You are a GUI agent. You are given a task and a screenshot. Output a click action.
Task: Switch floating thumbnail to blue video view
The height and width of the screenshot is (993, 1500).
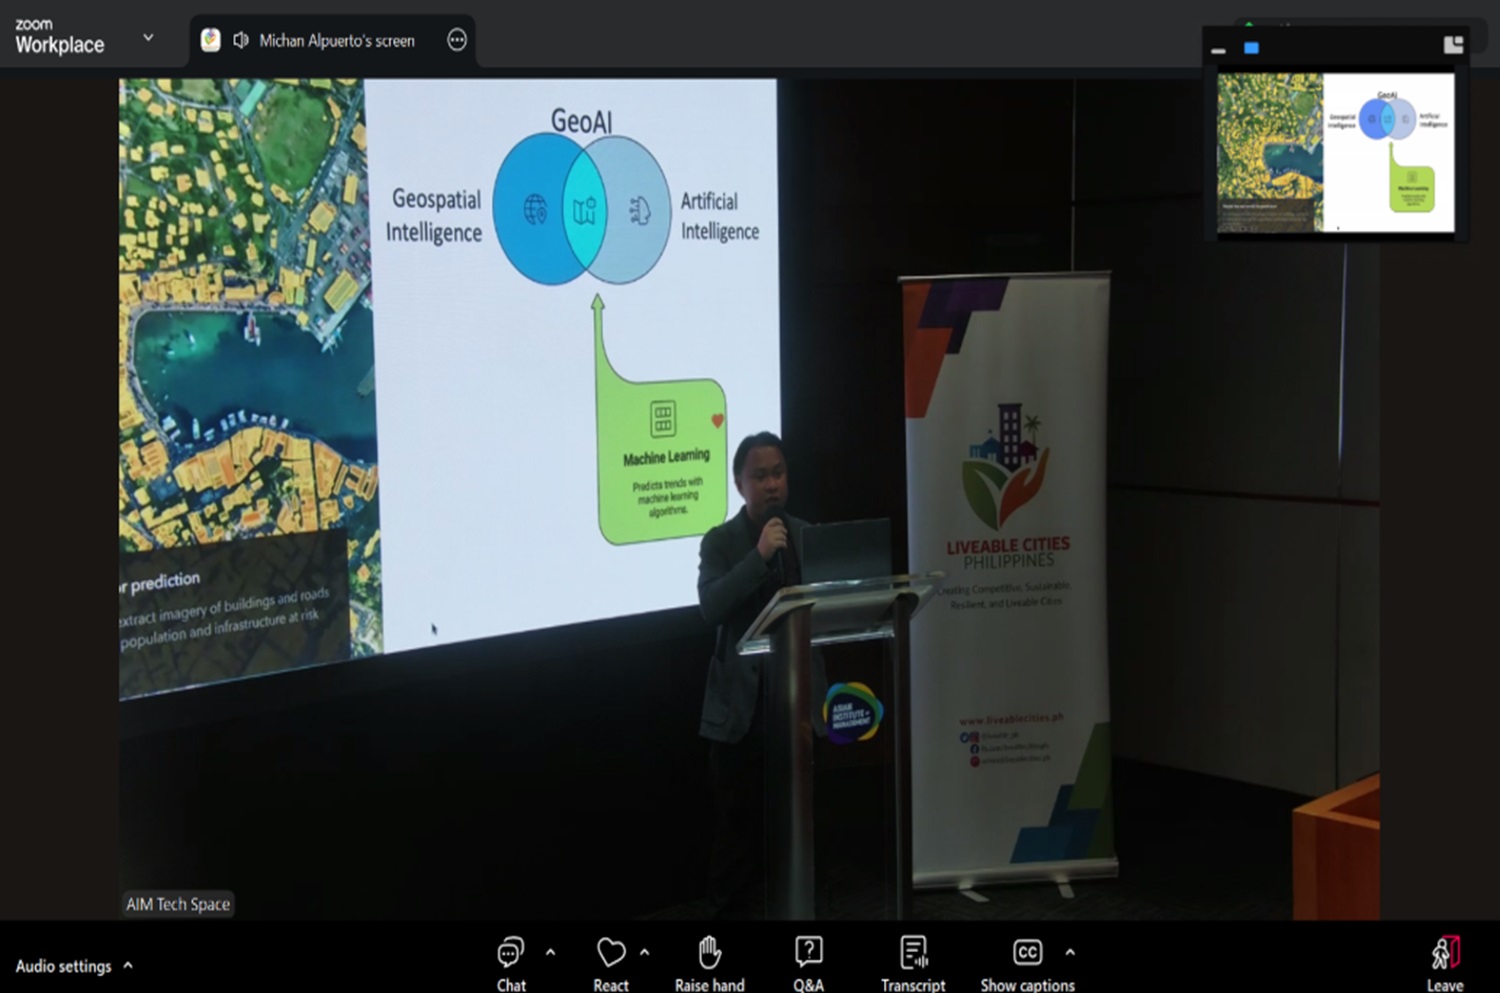click(x=1251, y=48)
